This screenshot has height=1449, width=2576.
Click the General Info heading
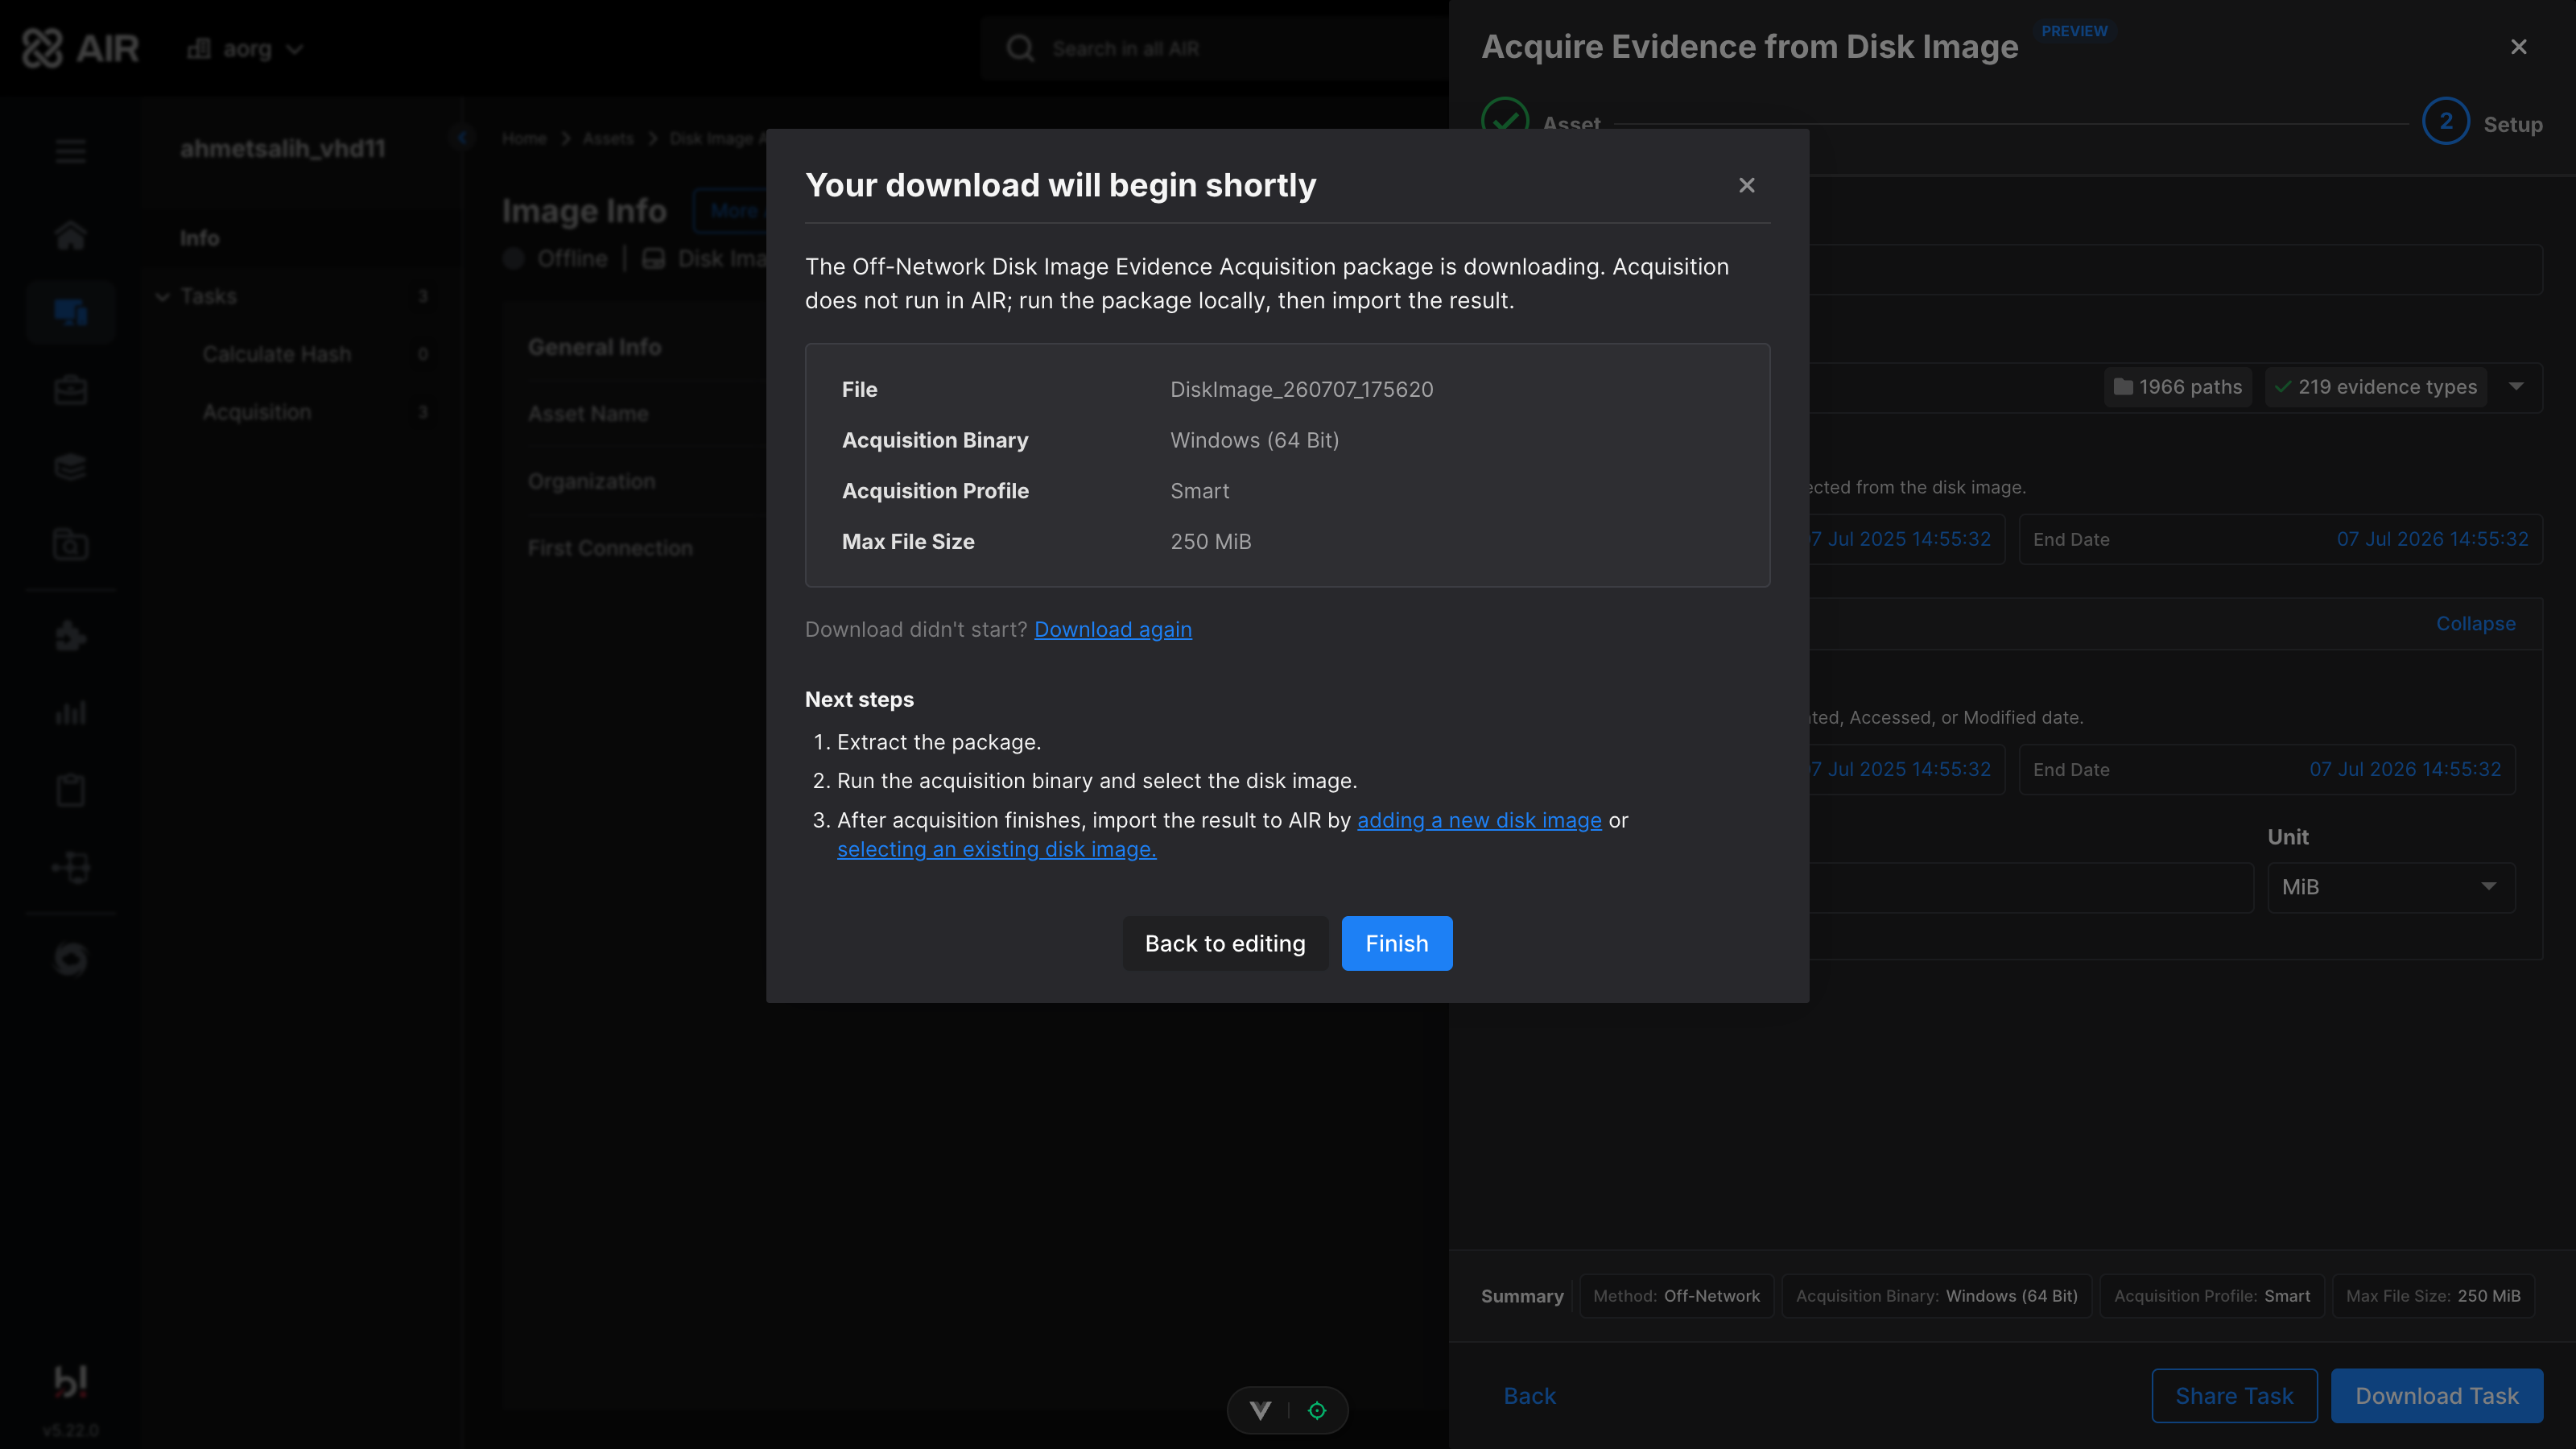tap(594, 347)
